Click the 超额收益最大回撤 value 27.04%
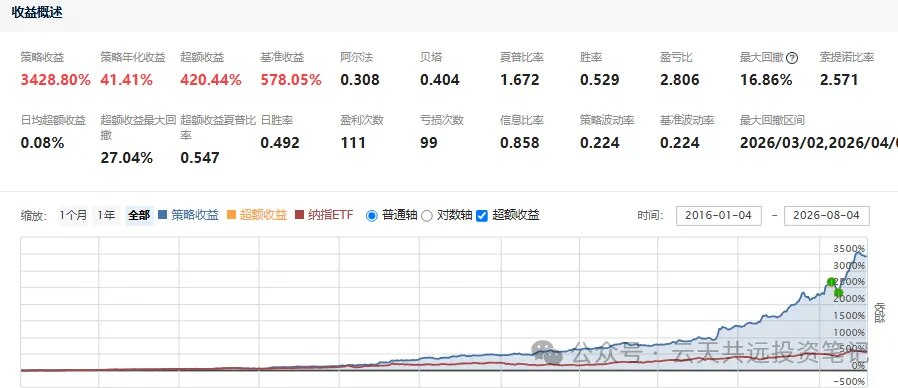 (127, 158)
